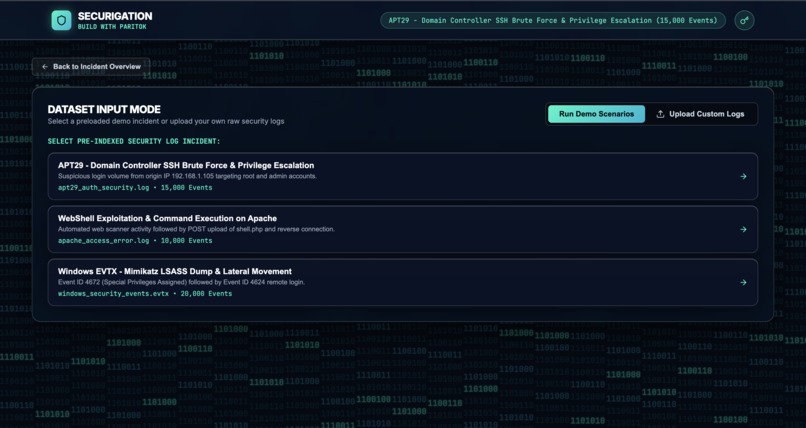This screenshot has height=428, width=806.
Task: Click arrow icon on APT29 incident card
Action: [743, 176]
